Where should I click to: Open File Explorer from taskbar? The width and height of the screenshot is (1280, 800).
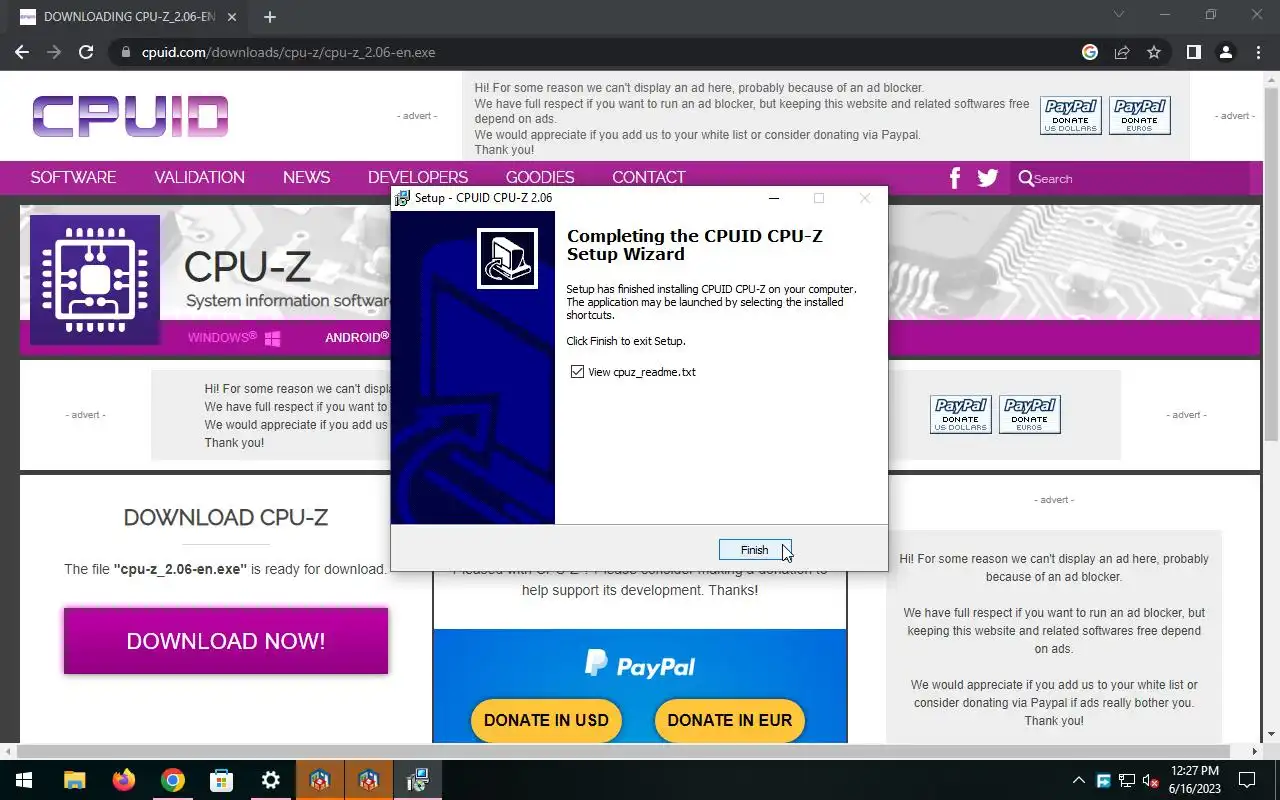(x=75, y=780)
